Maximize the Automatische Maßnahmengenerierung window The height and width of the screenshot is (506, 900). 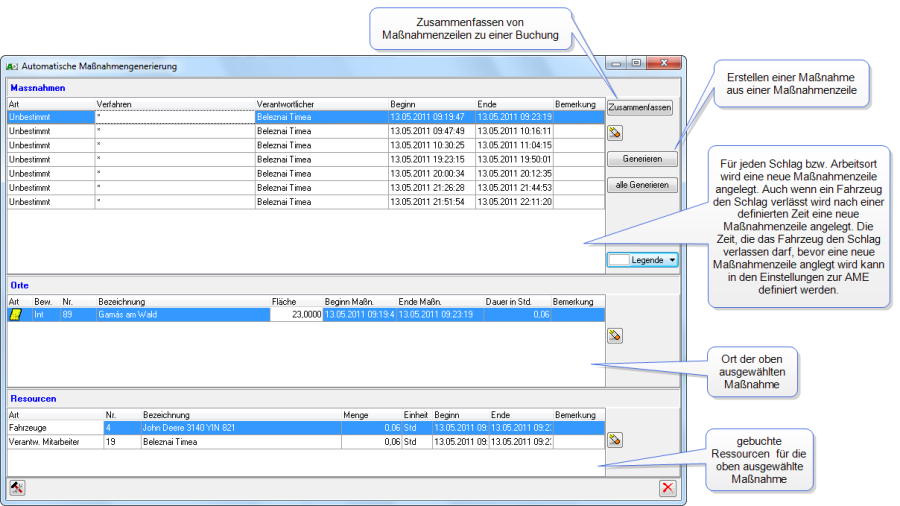(636, 64)
